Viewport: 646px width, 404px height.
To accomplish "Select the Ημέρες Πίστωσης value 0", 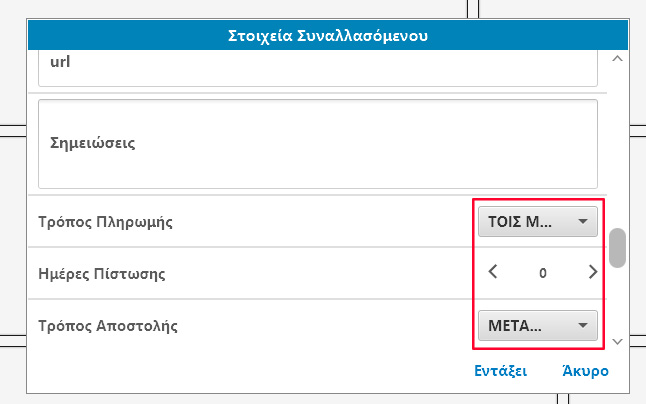I will pyautogui.click(x=543, y=272).
